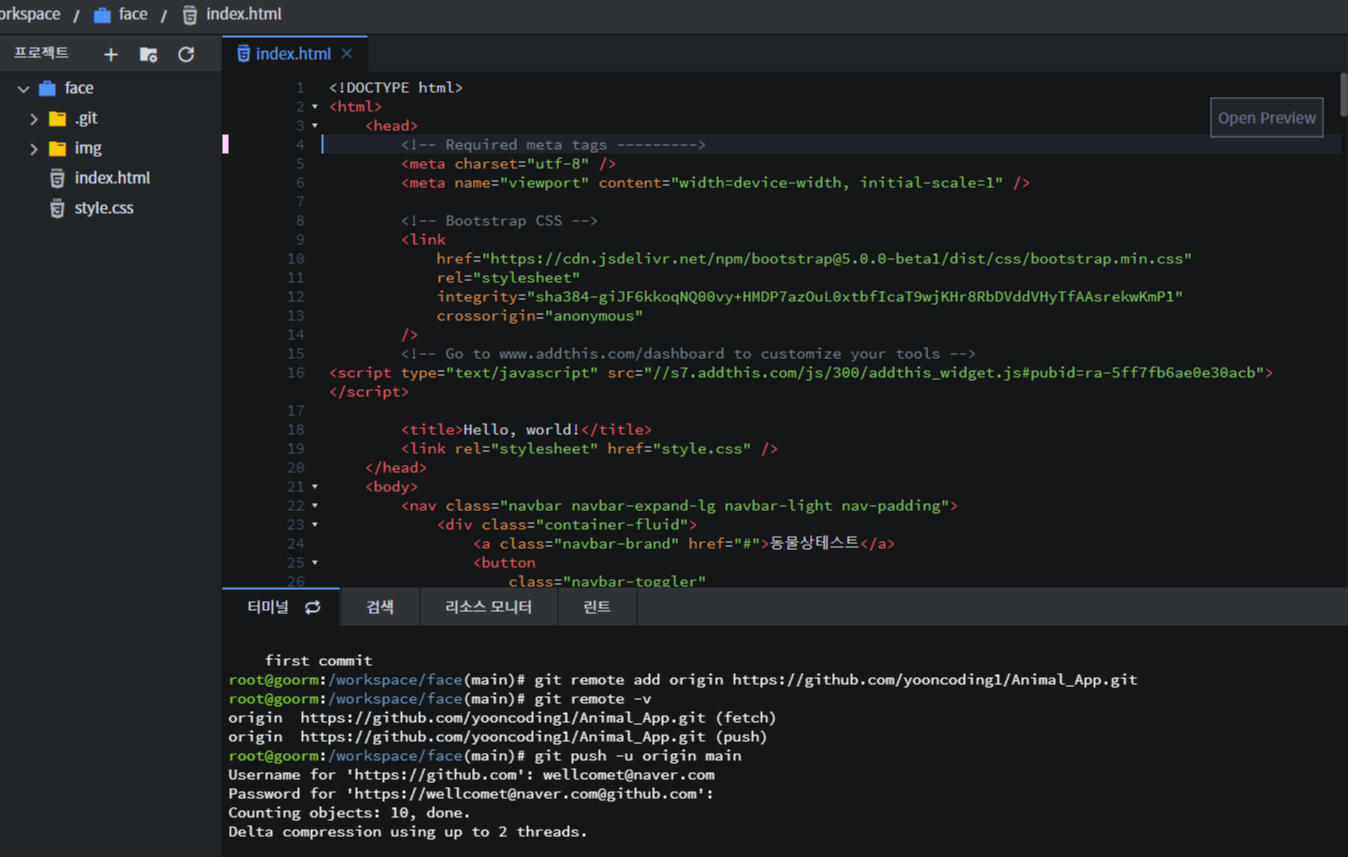Click the 동물상테스트 navbar-brand text
Viewport: 1348px width, 857px height.
(814, 543)
